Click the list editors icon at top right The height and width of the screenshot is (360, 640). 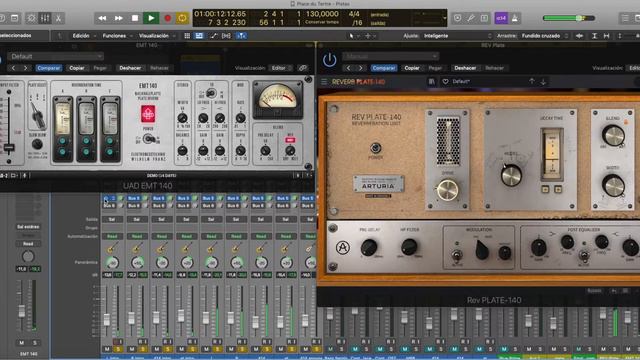[625, 18]
